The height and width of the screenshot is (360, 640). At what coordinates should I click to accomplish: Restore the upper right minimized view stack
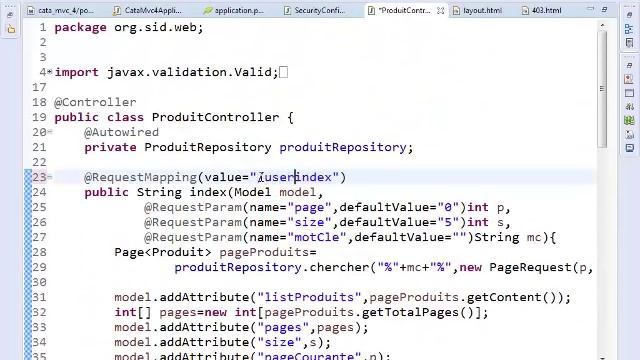(629, 14)
